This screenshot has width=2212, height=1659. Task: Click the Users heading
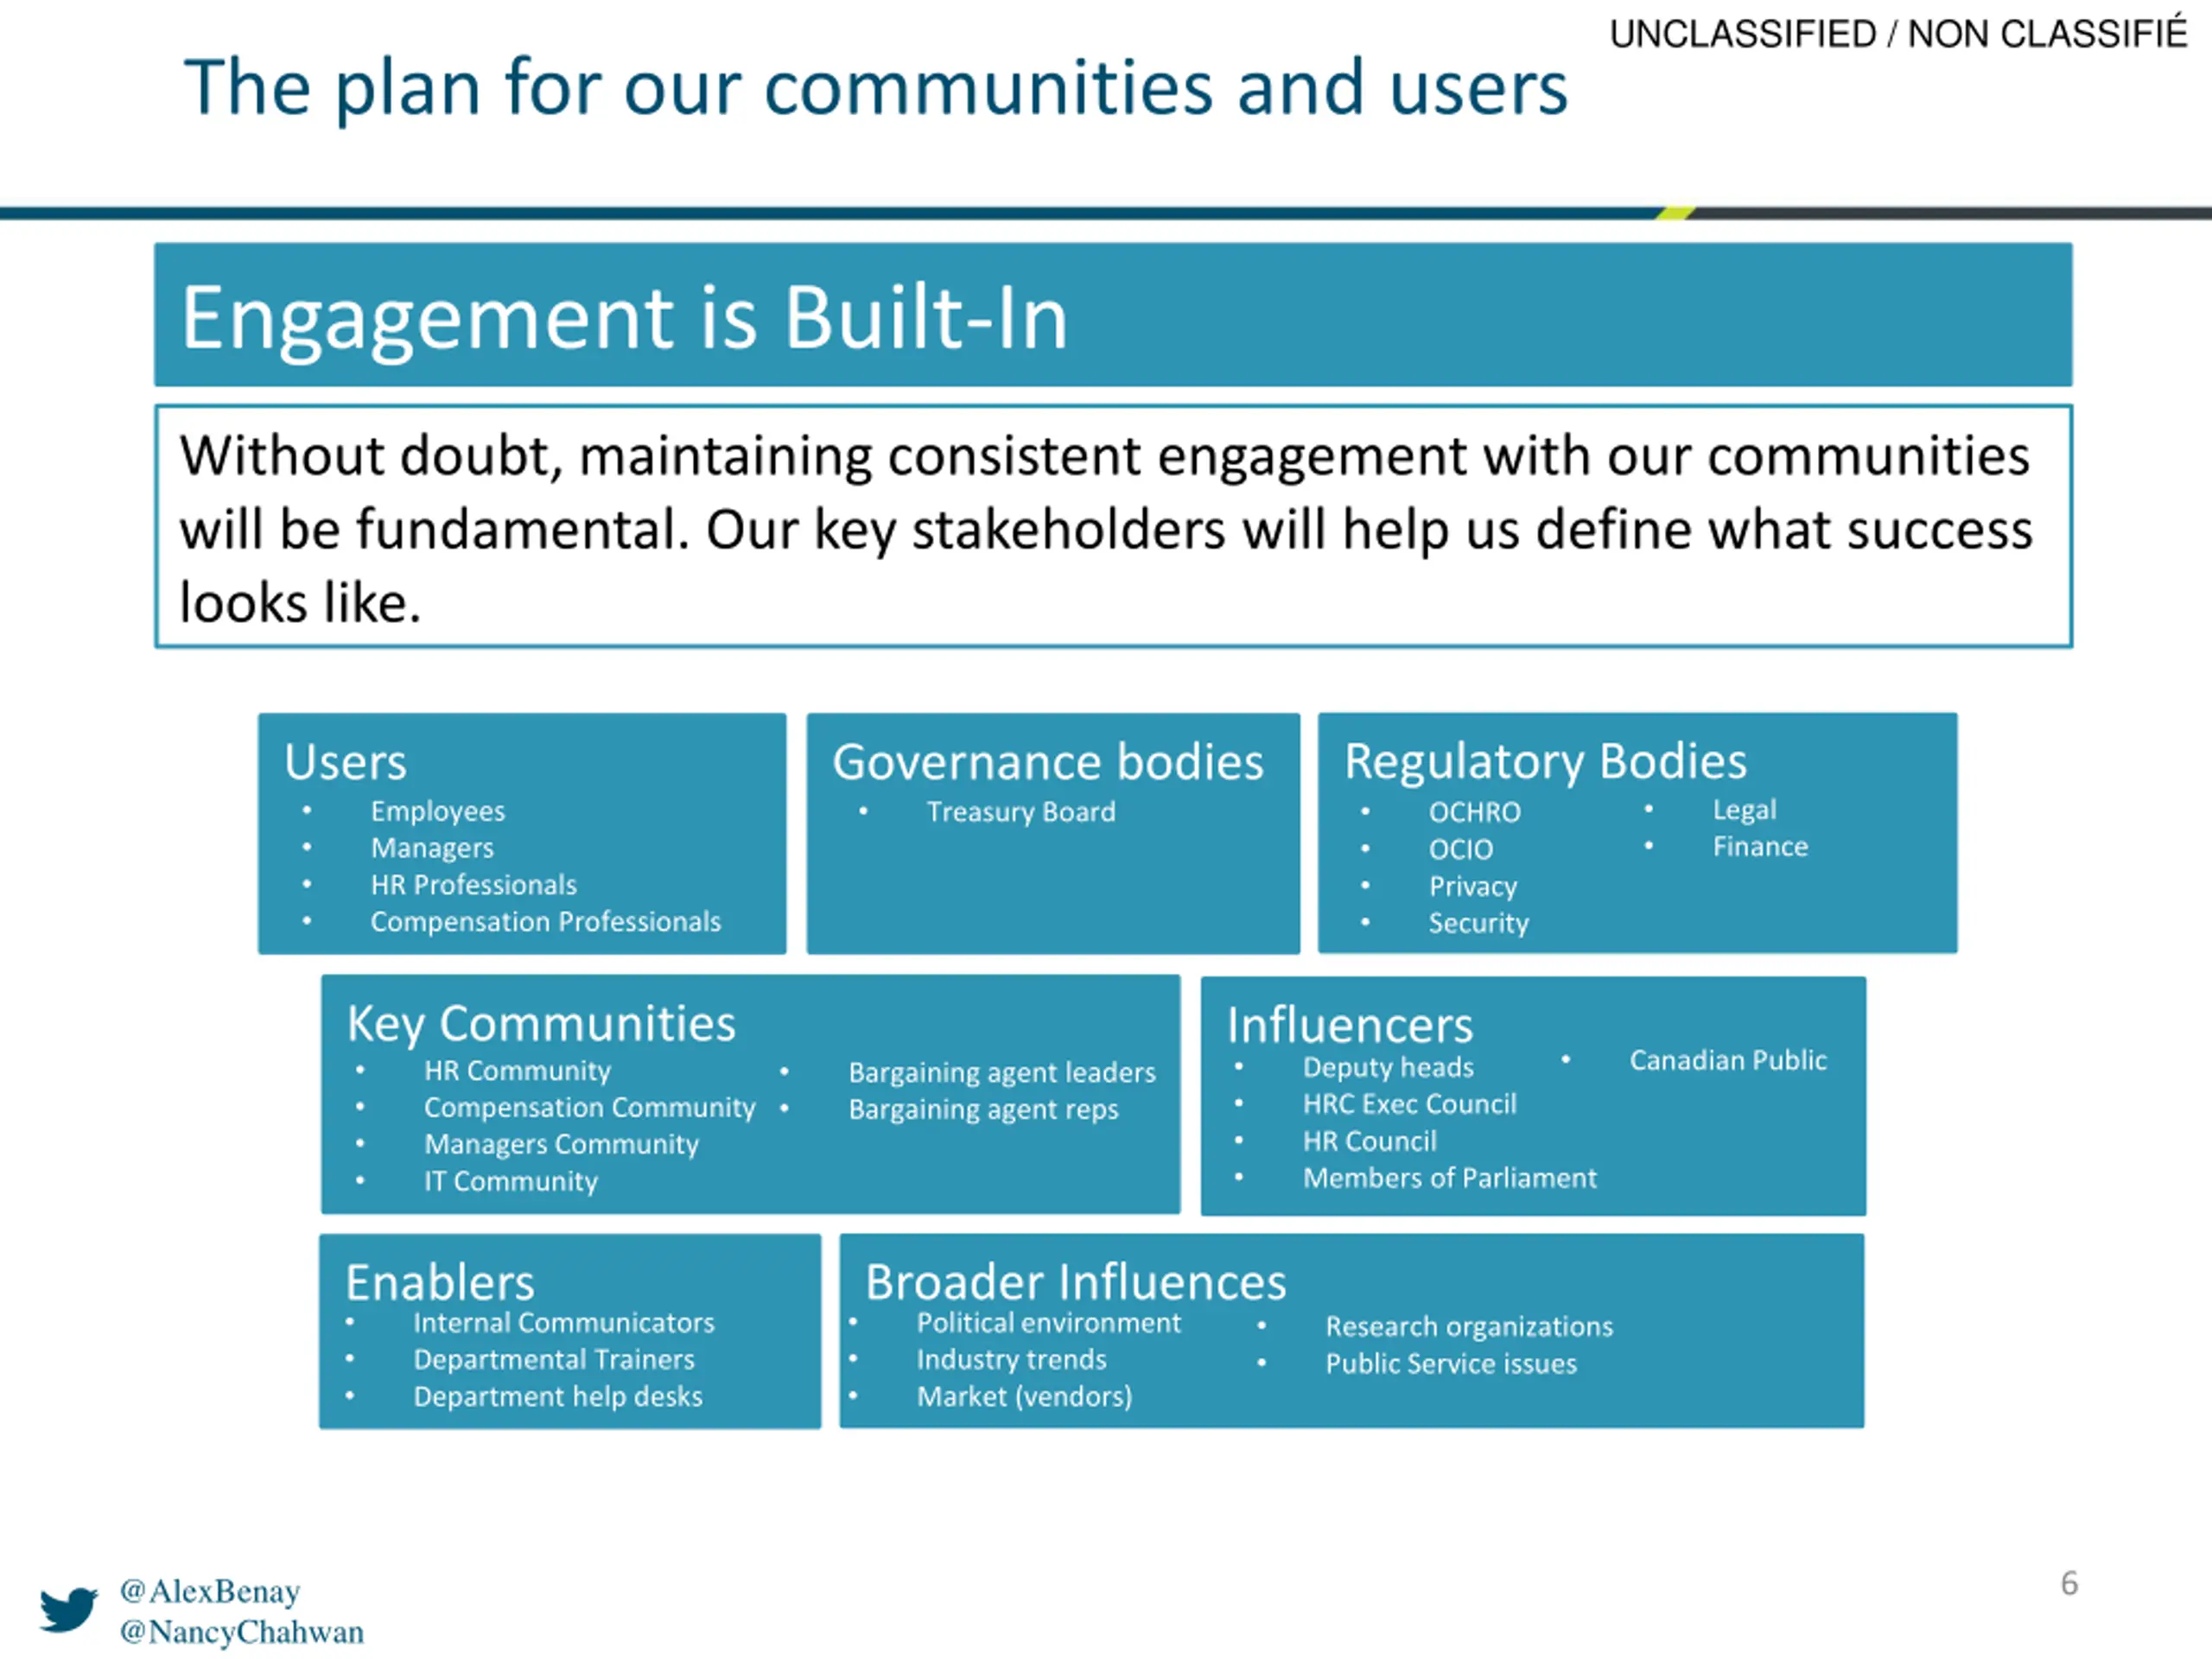point(345,762)
